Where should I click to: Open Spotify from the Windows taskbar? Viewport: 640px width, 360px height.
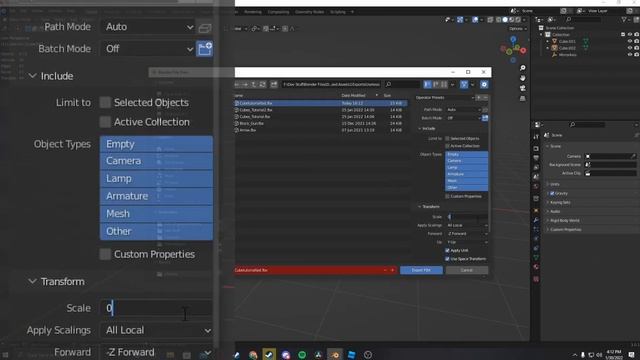coord(302,355)
